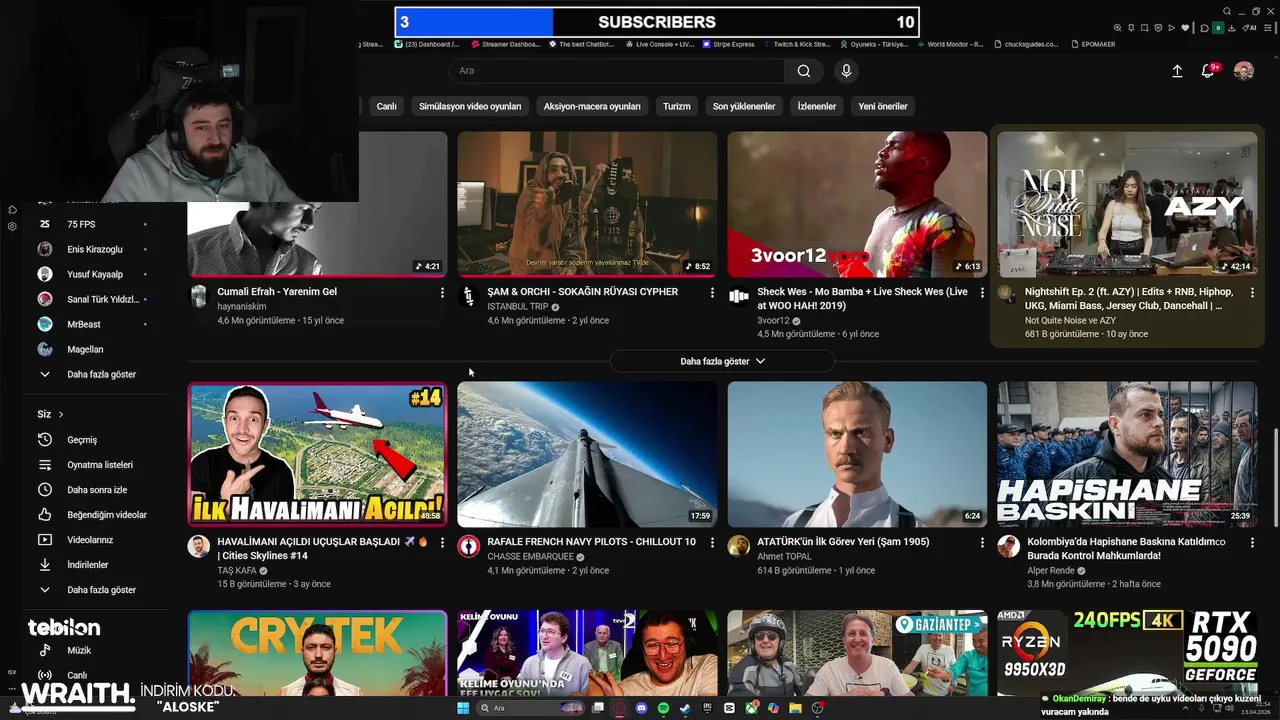Open Discord from the taskbar
1280x720 pixels.
point(641,708)
